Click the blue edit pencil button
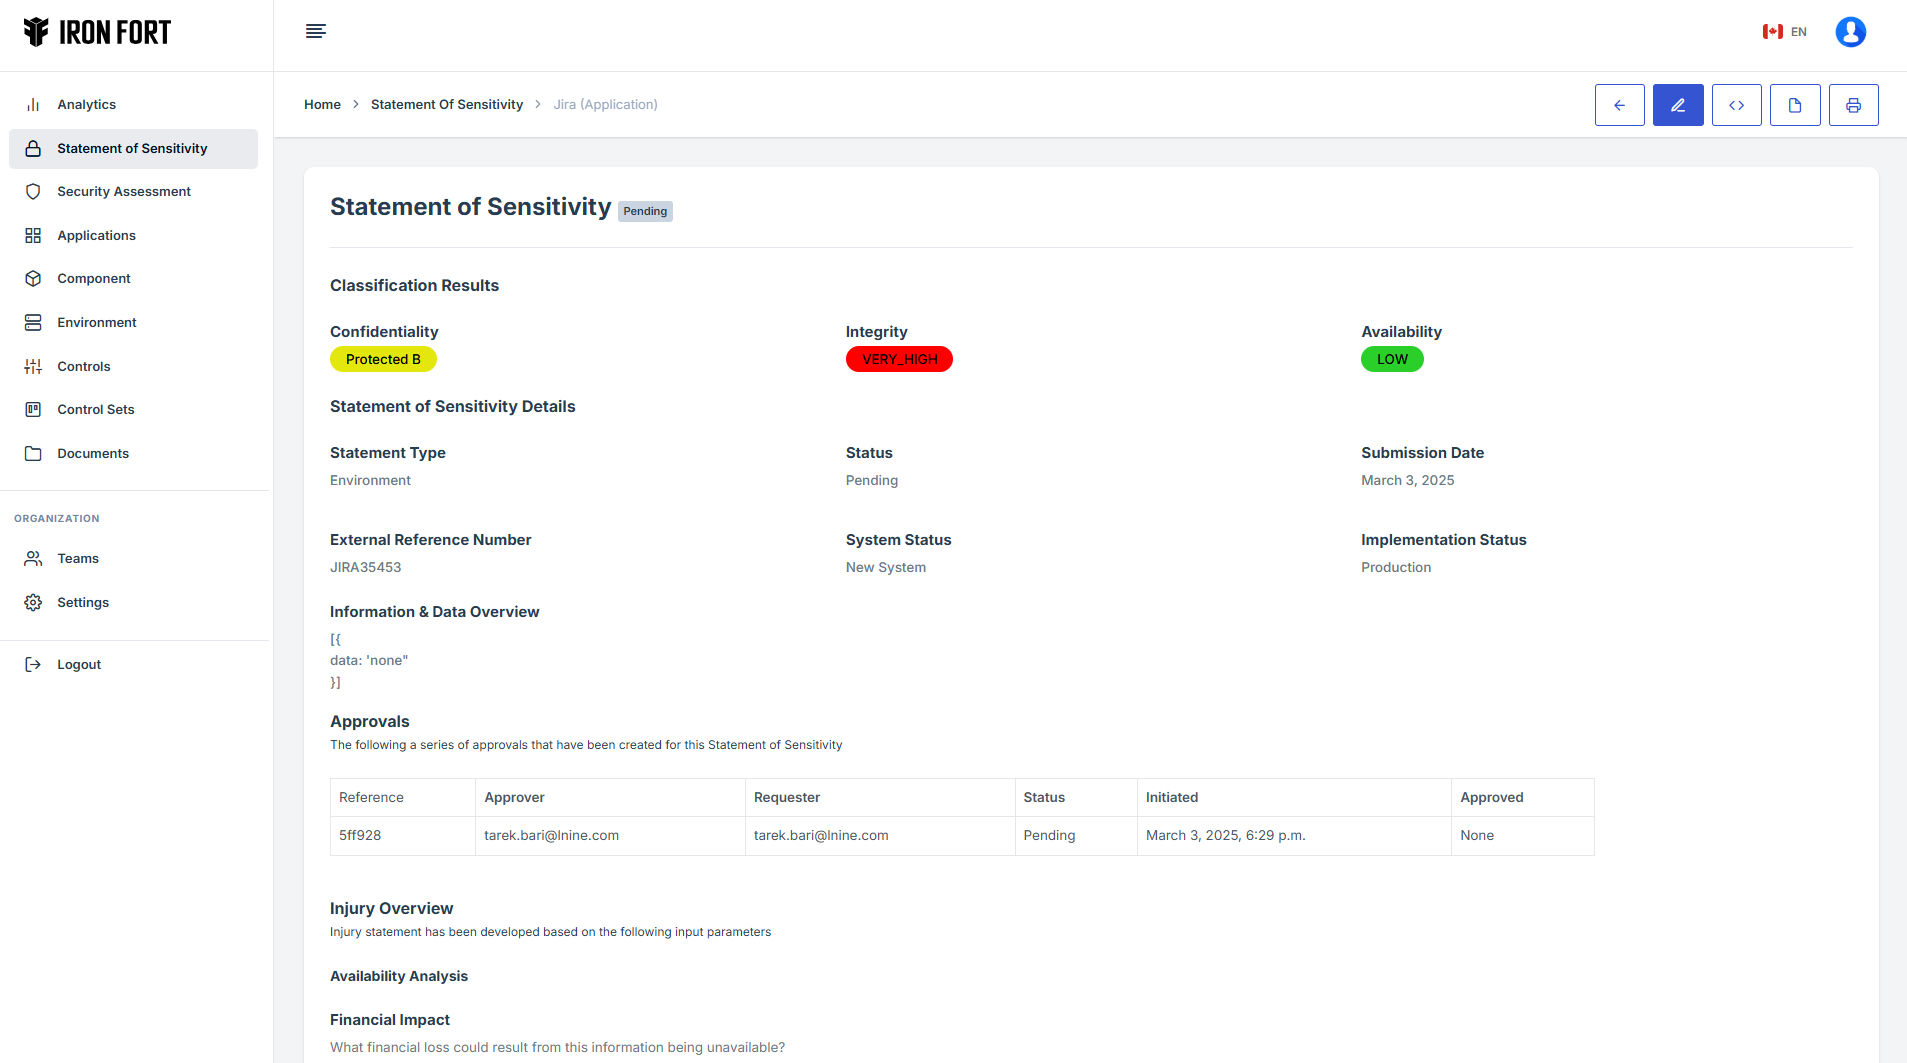The width and height of the screenshot is (1907, 1063). tap(1677, 105)
